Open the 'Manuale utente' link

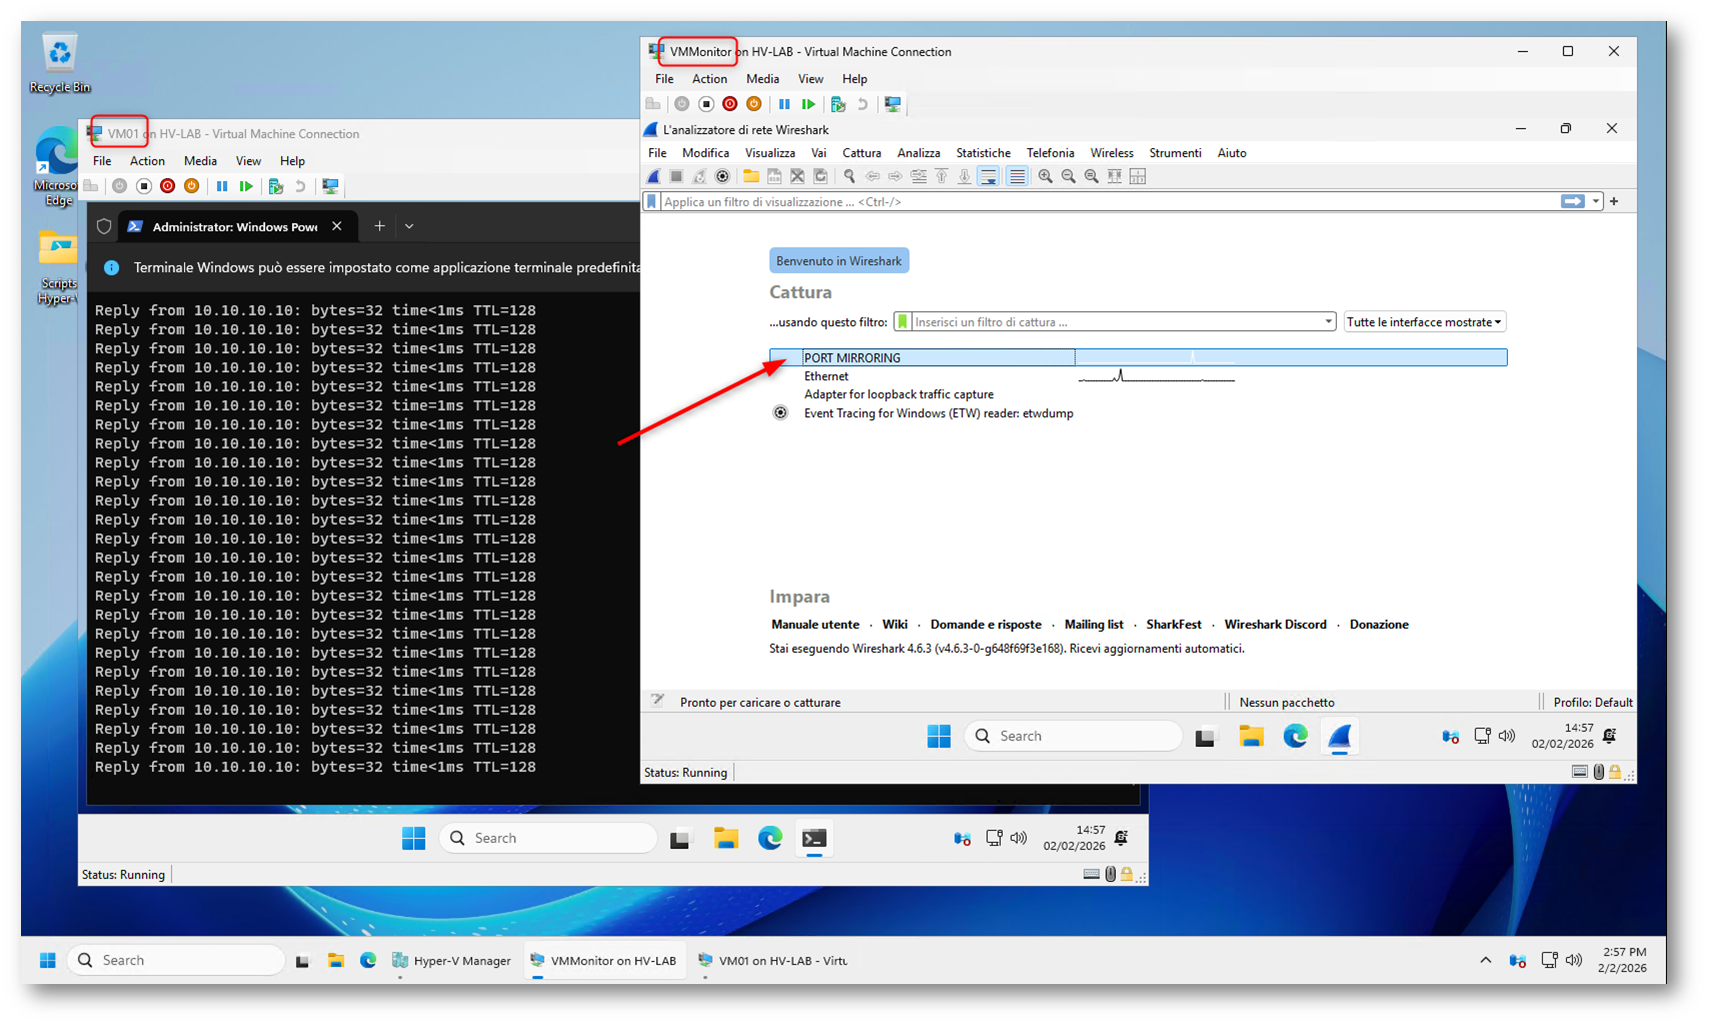[x=815, y=624]
